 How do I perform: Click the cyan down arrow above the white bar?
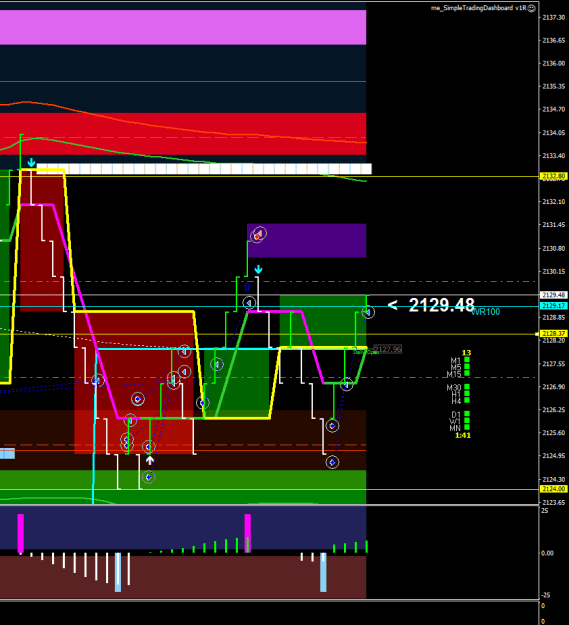(x=31, y=163)
